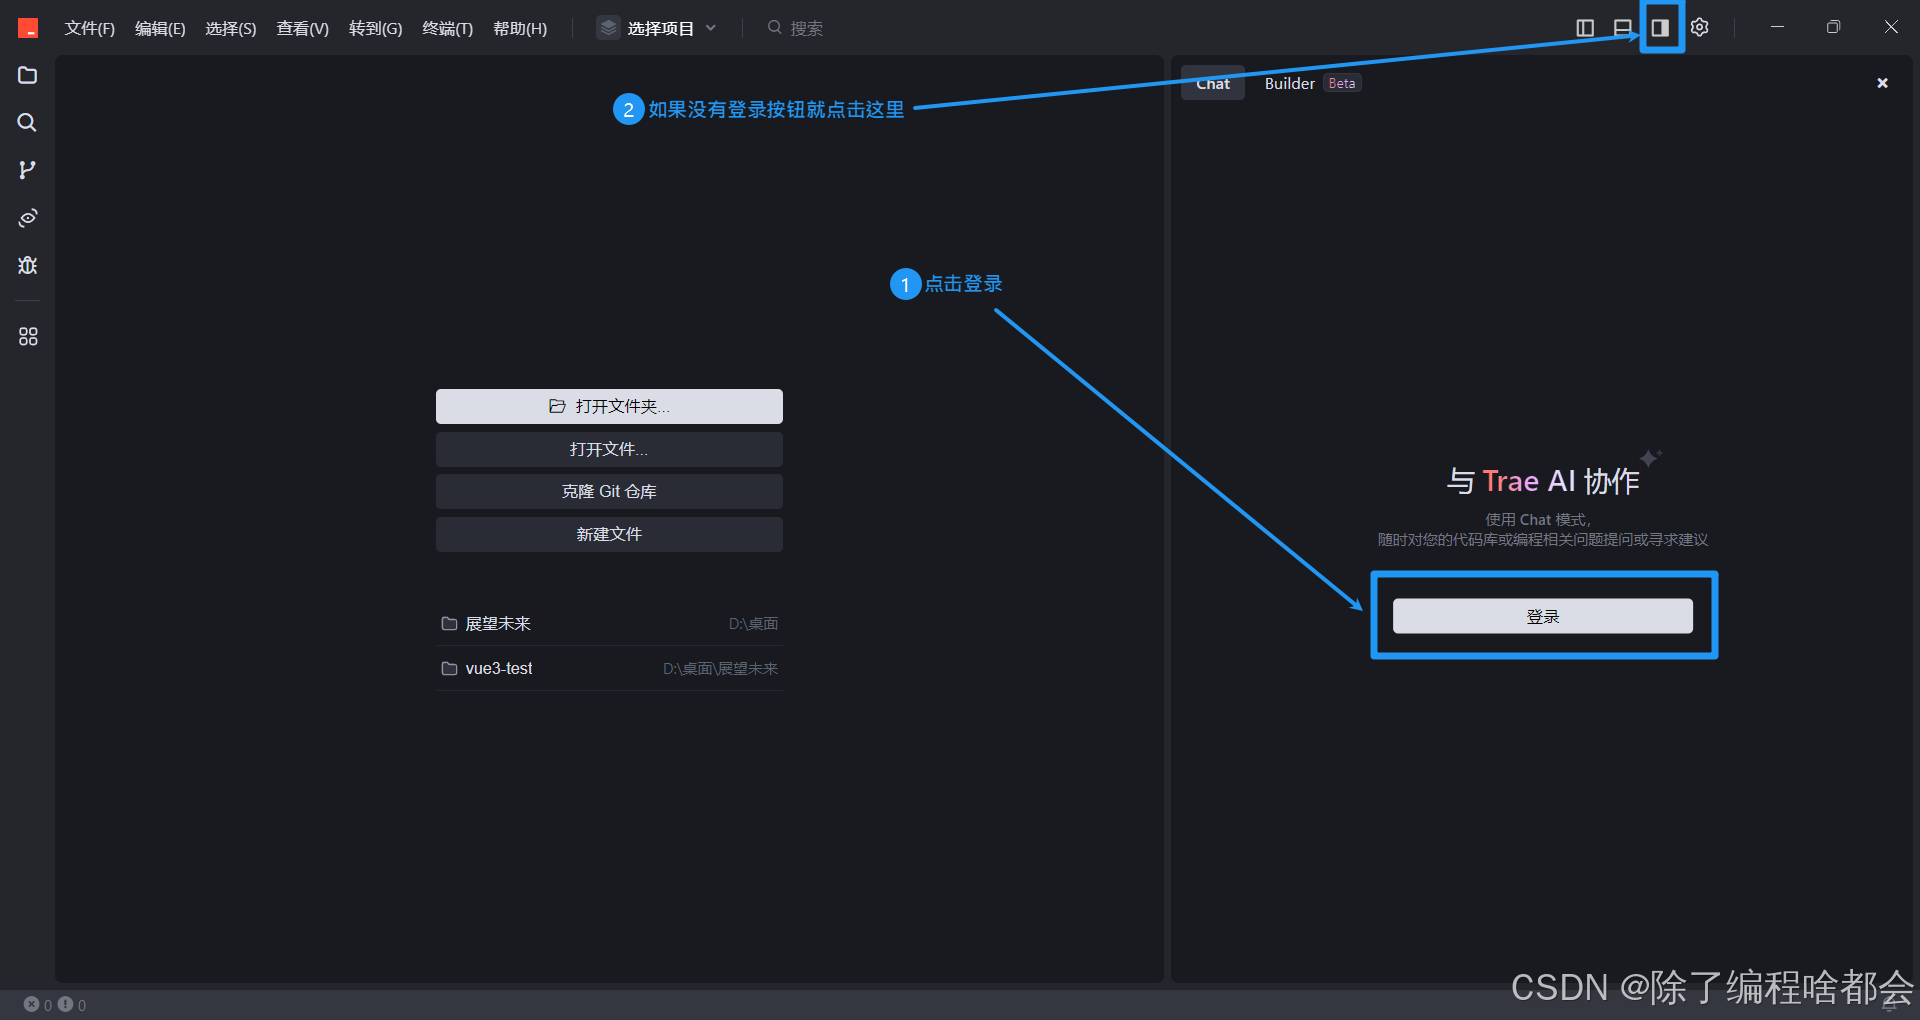Open the 查看(V) menu
This screenshot has height=1020, width=1920.
pyautogui.click(x=303, y=28)
